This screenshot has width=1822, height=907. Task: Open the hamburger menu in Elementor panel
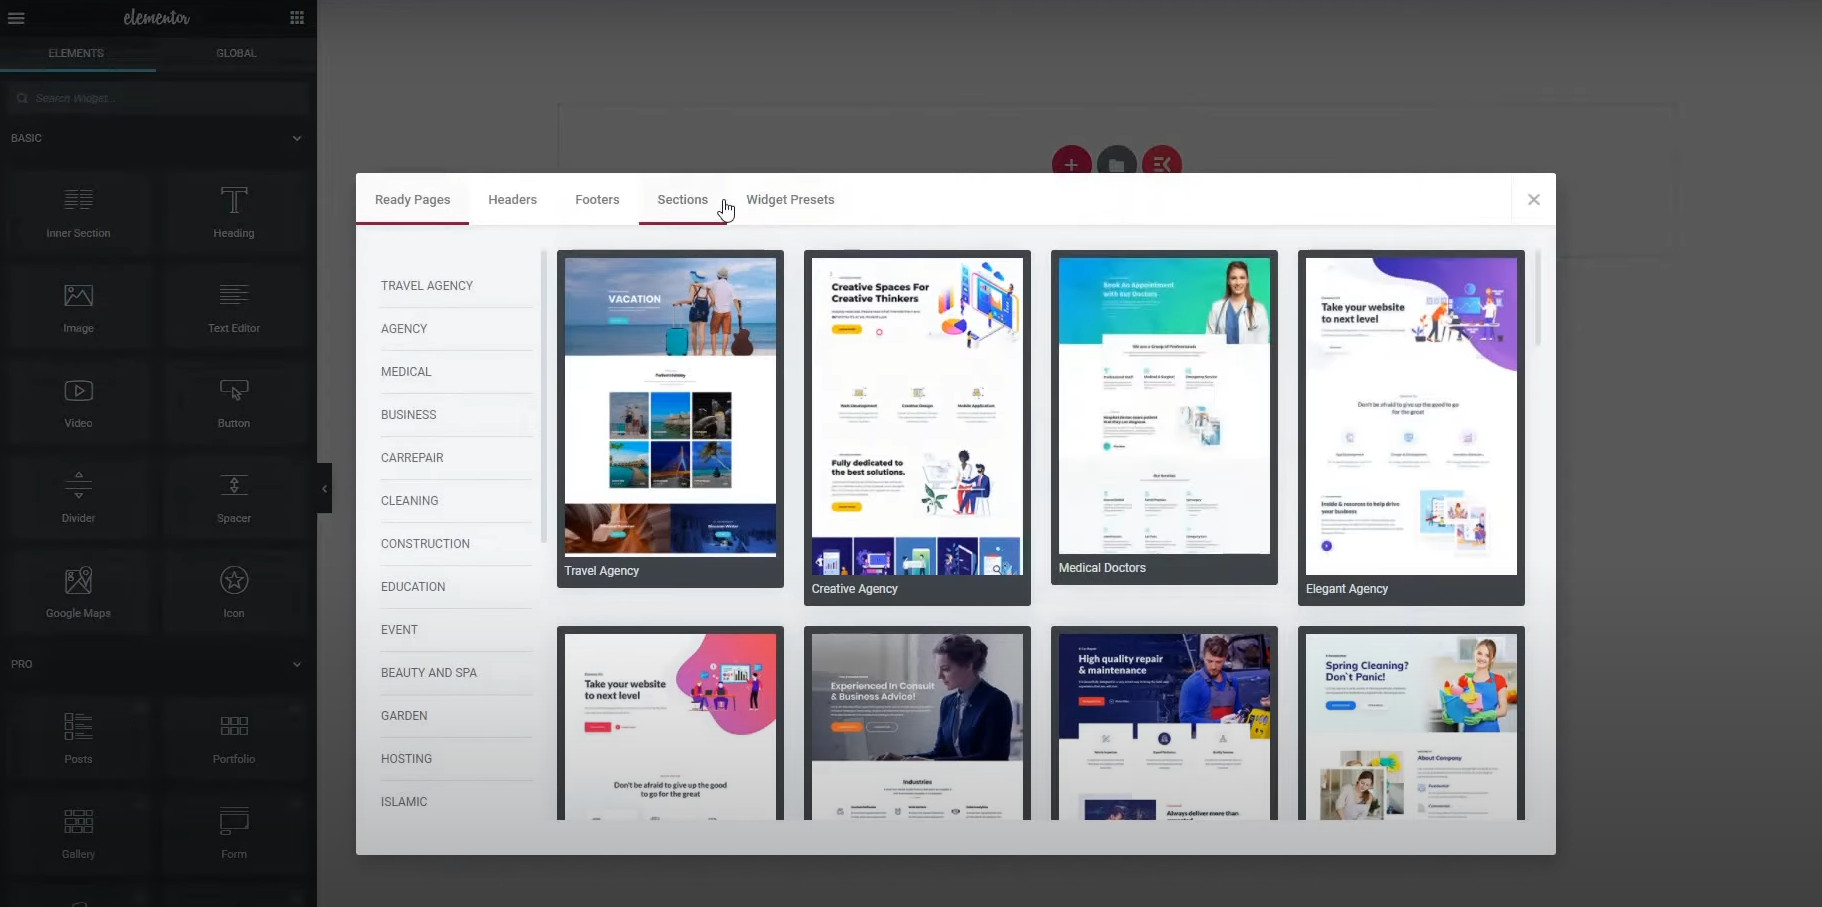(16, 18)
